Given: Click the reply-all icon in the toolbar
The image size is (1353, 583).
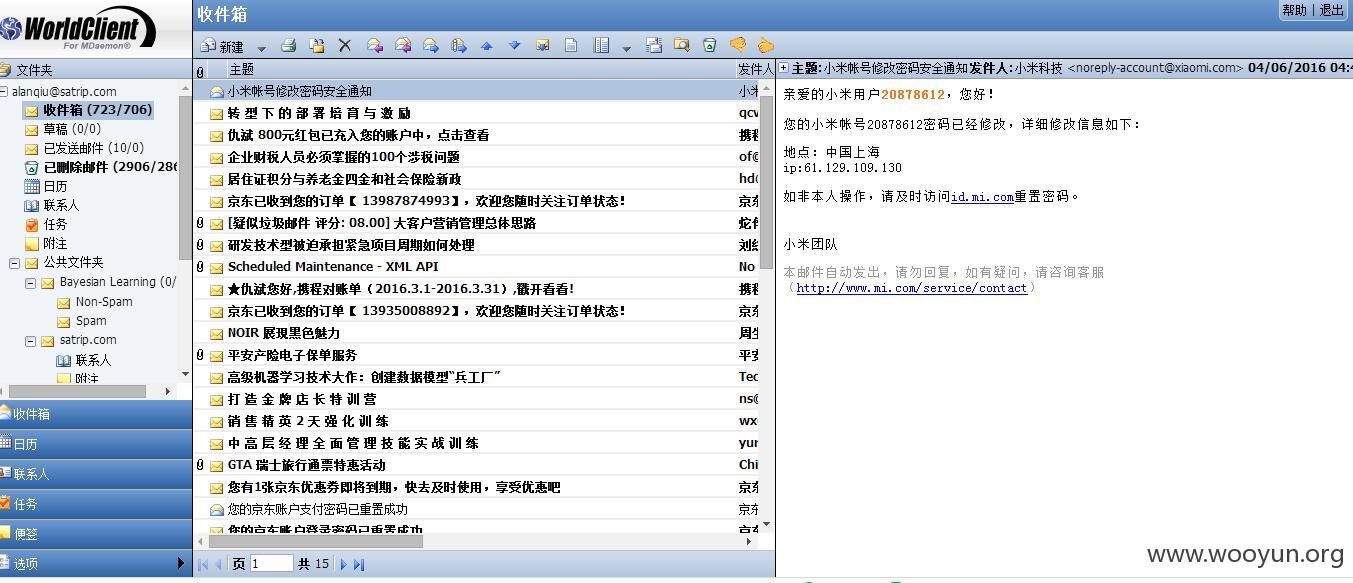Looking at the screenshot, I should (x=403, y=45).
